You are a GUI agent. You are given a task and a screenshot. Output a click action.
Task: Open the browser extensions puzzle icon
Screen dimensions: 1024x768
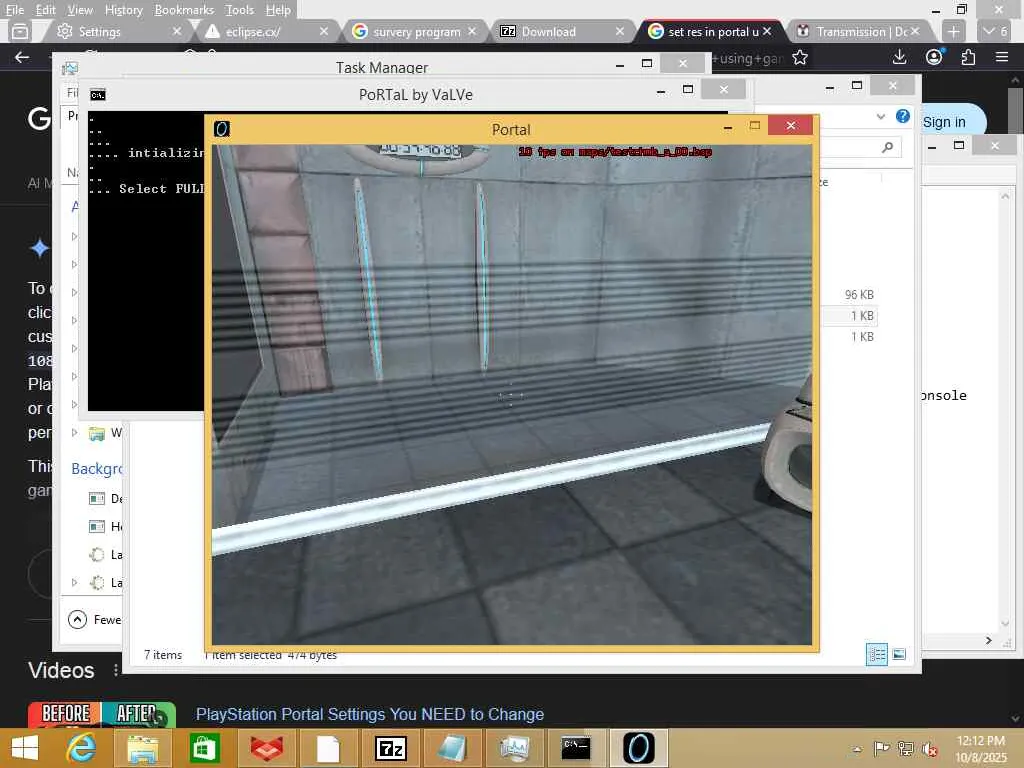(968, 57)
